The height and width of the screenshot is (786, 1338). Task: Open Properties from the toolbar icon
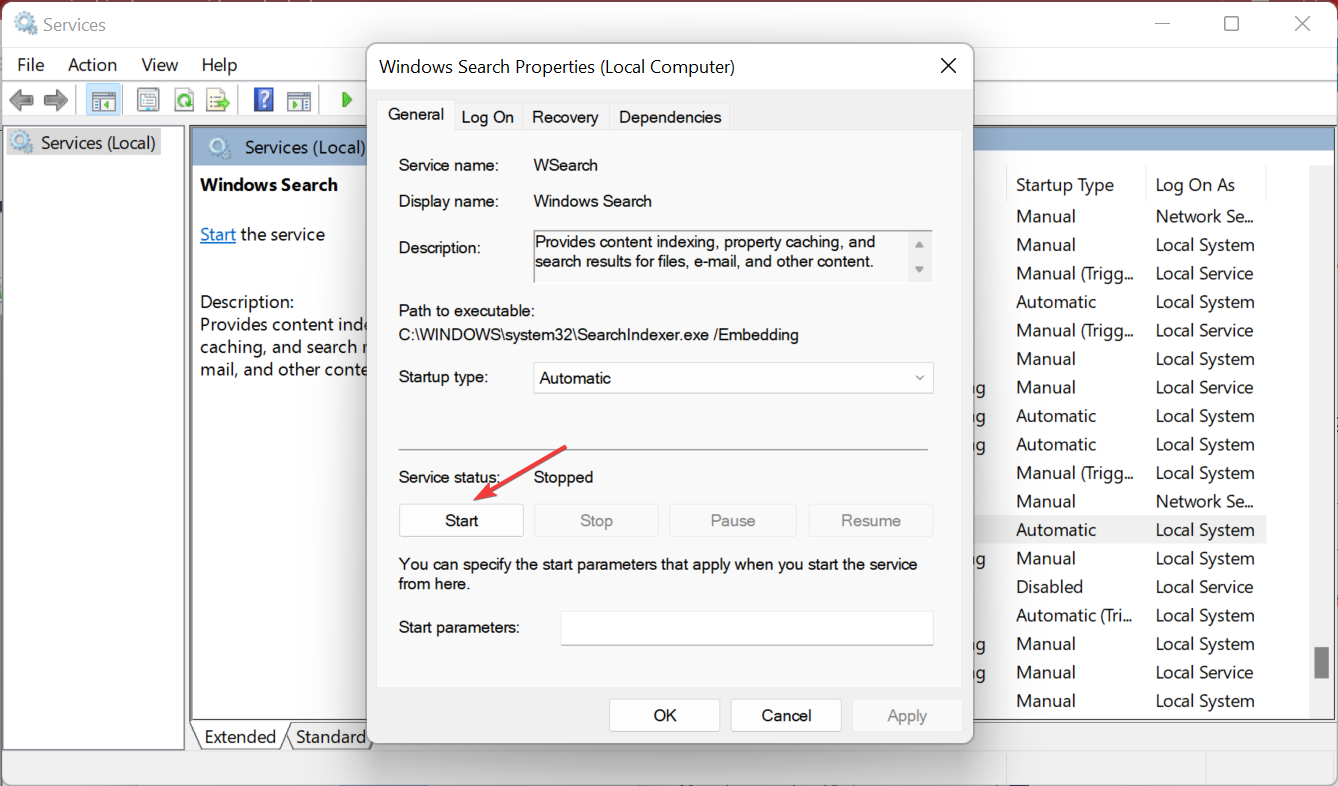[149, 100]
